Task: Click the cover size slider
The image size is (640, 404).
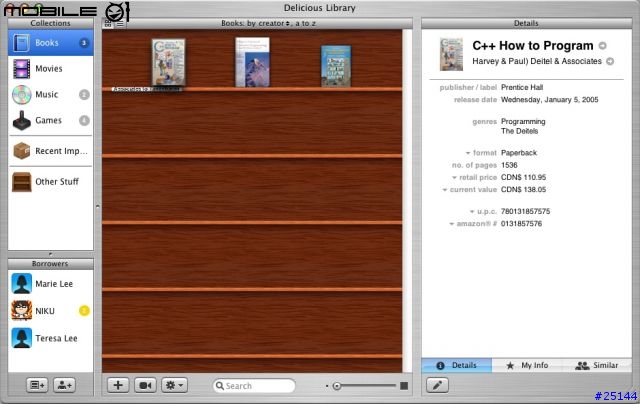Action: pyautogui.click(x=364, y=386)
